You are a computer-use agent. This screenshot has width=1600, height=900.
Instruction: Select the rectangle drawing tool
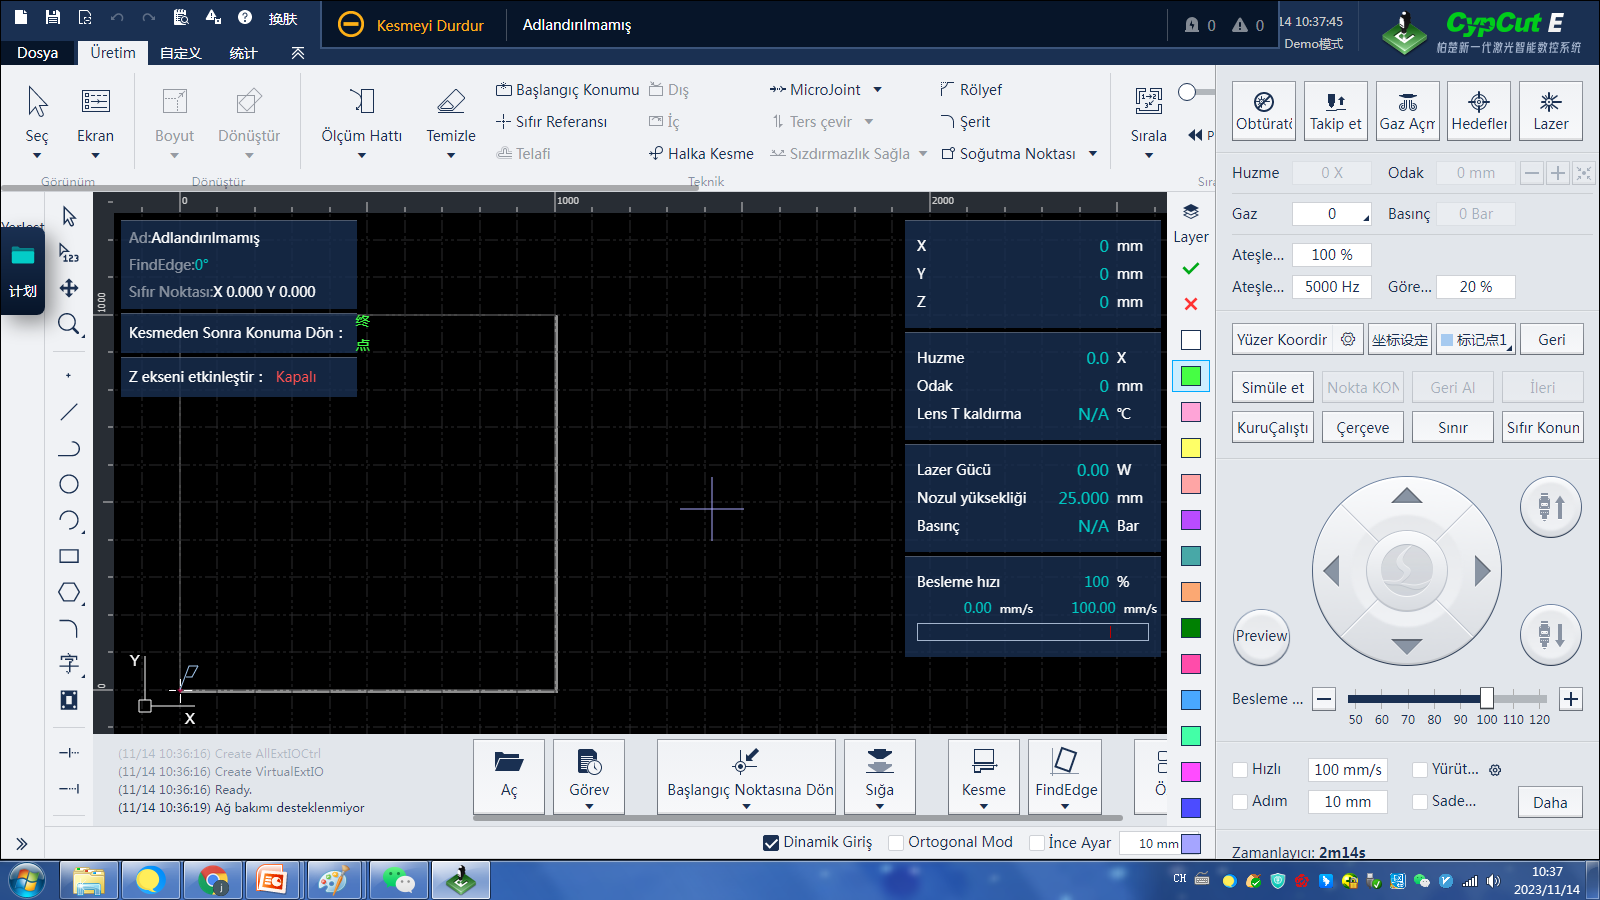(69, 556)
